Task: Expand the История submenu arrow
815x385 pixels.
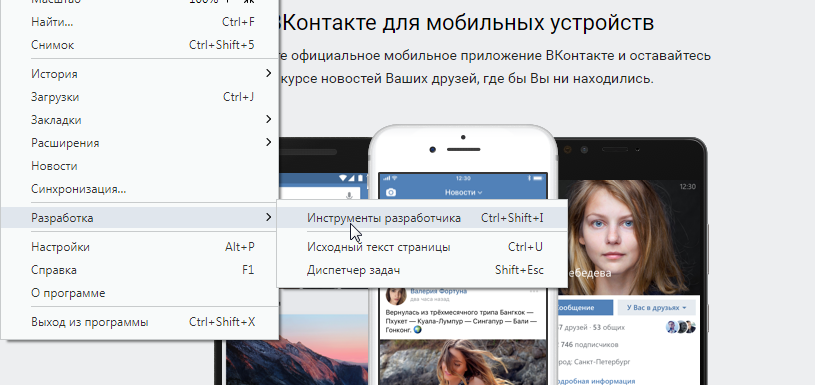Action: (268, 73)
